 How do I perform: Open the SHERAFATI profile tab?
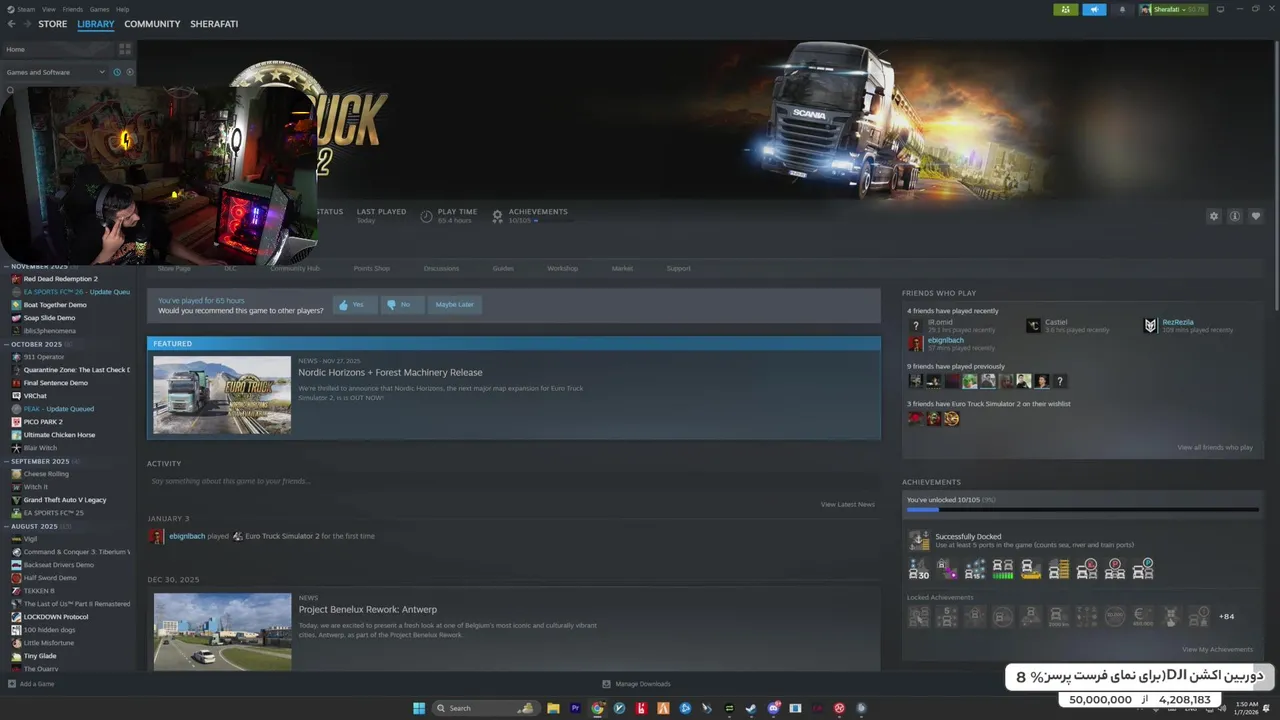coord(214,24)
